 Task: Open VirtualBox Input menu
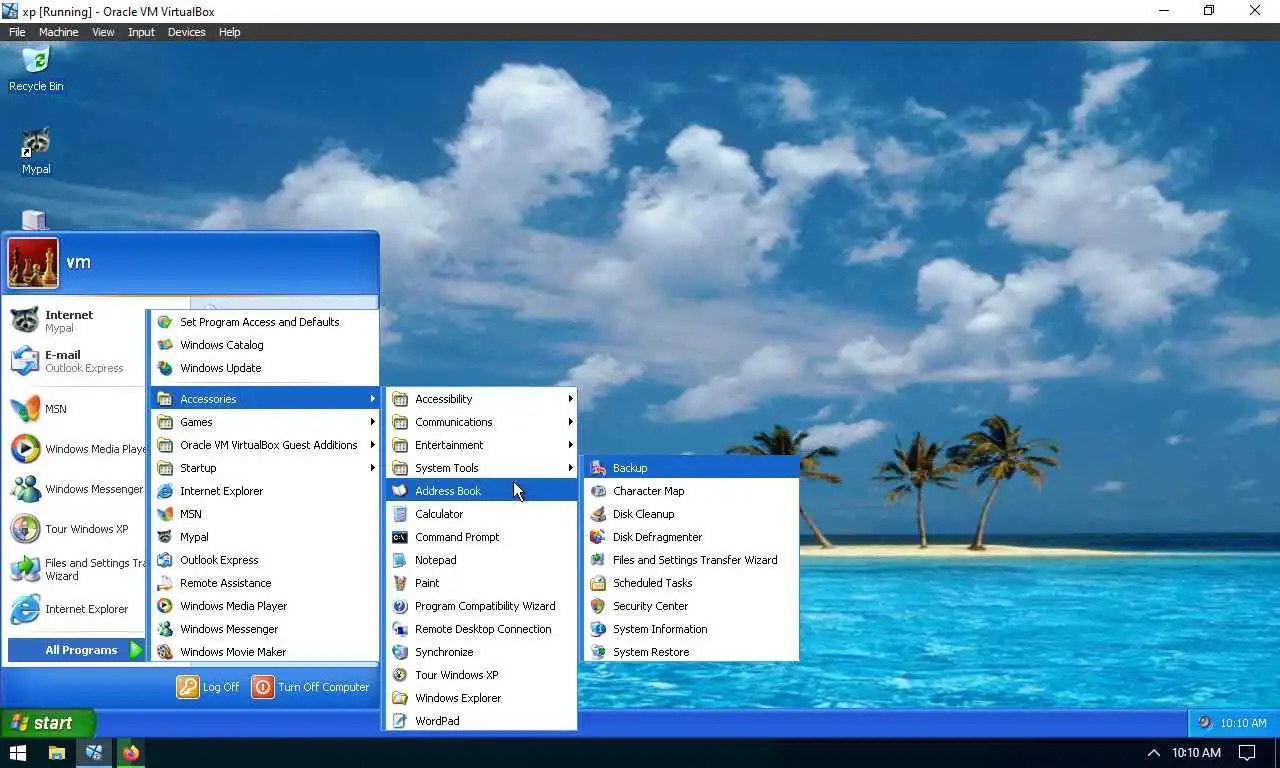141,32
